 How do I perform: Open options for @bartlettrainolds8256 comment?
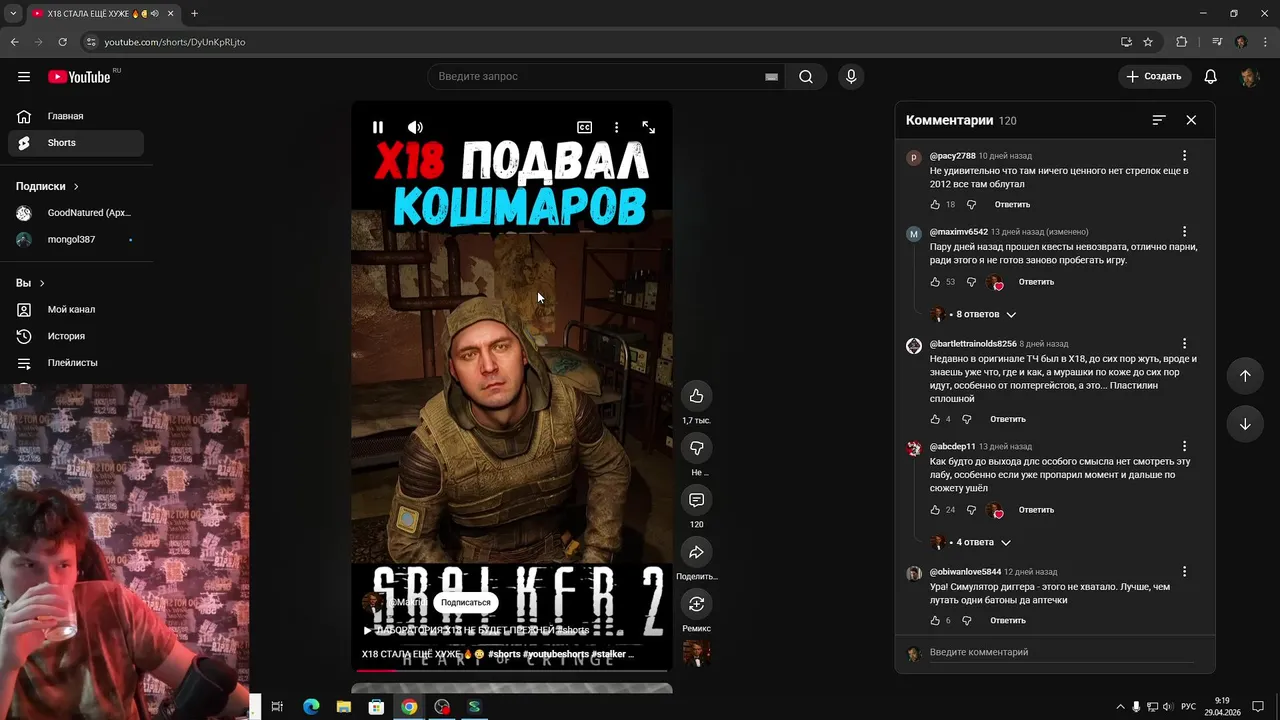(1184, 344)
